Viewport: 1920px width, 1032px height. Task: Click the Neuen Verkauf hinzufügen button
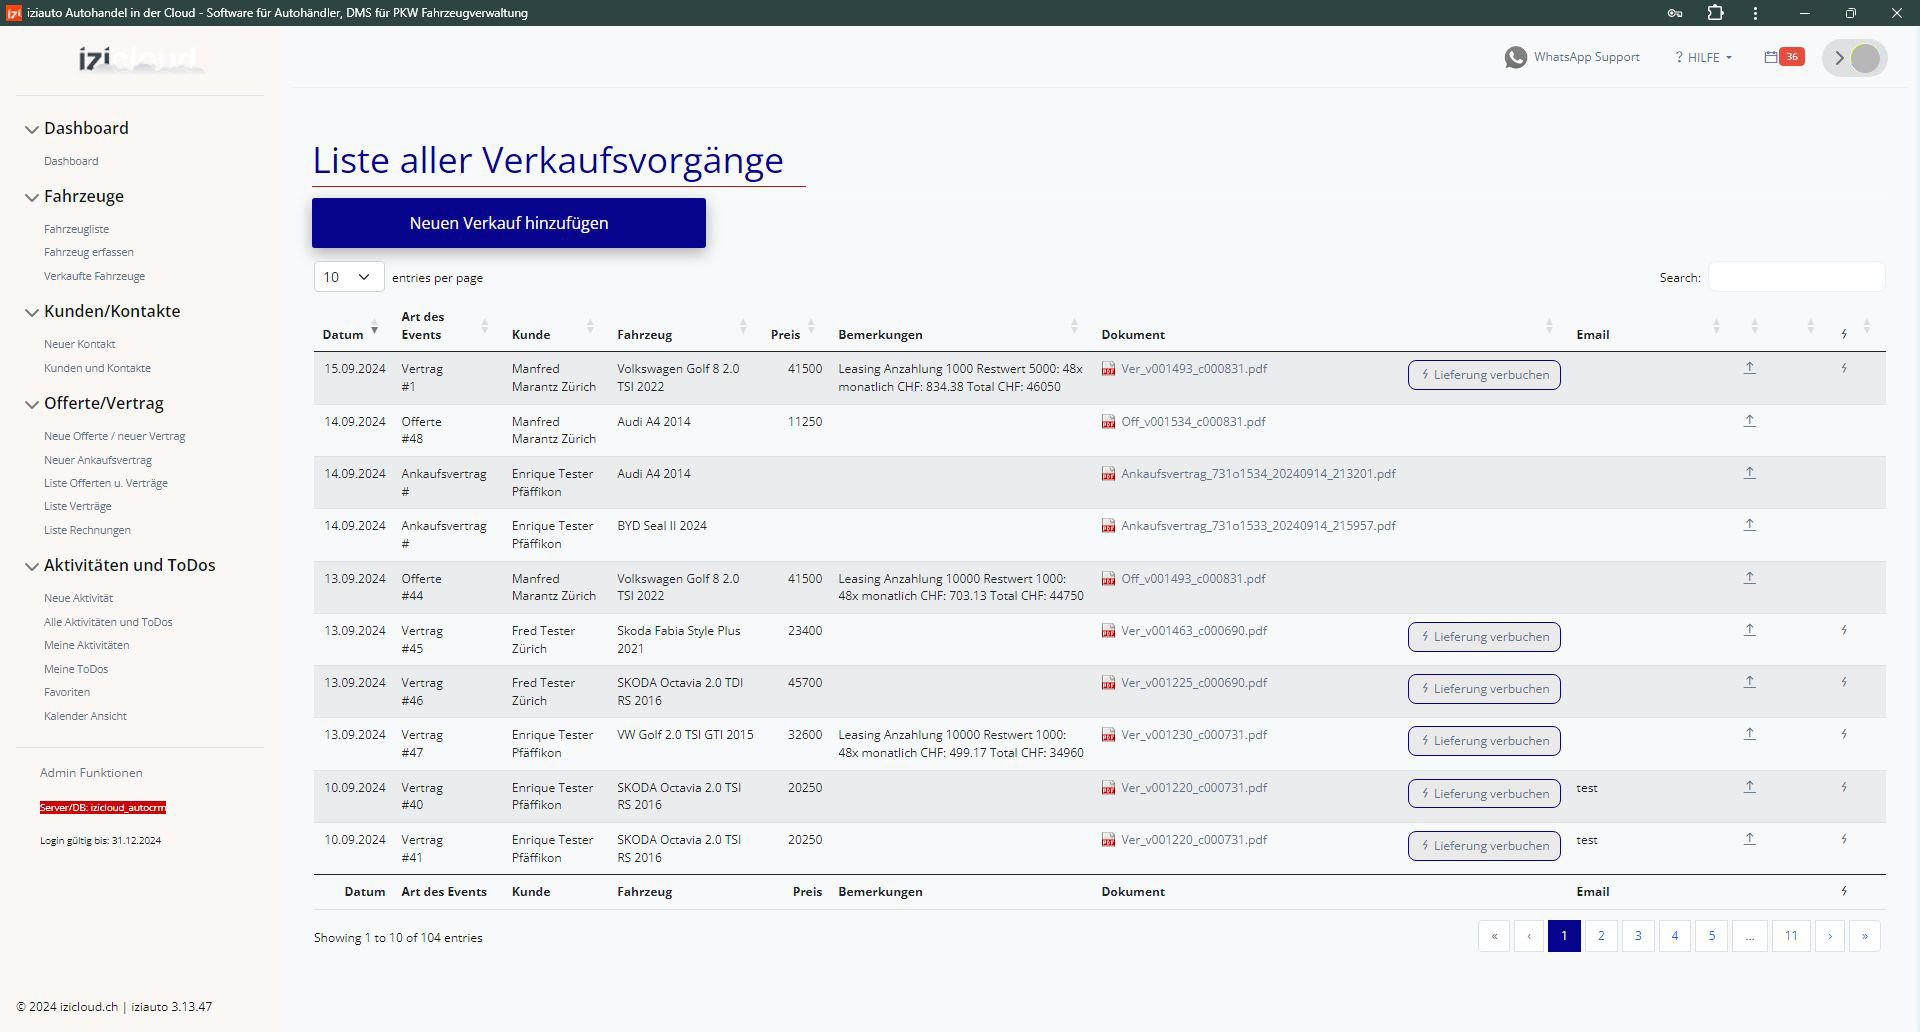tap(508, 223)
